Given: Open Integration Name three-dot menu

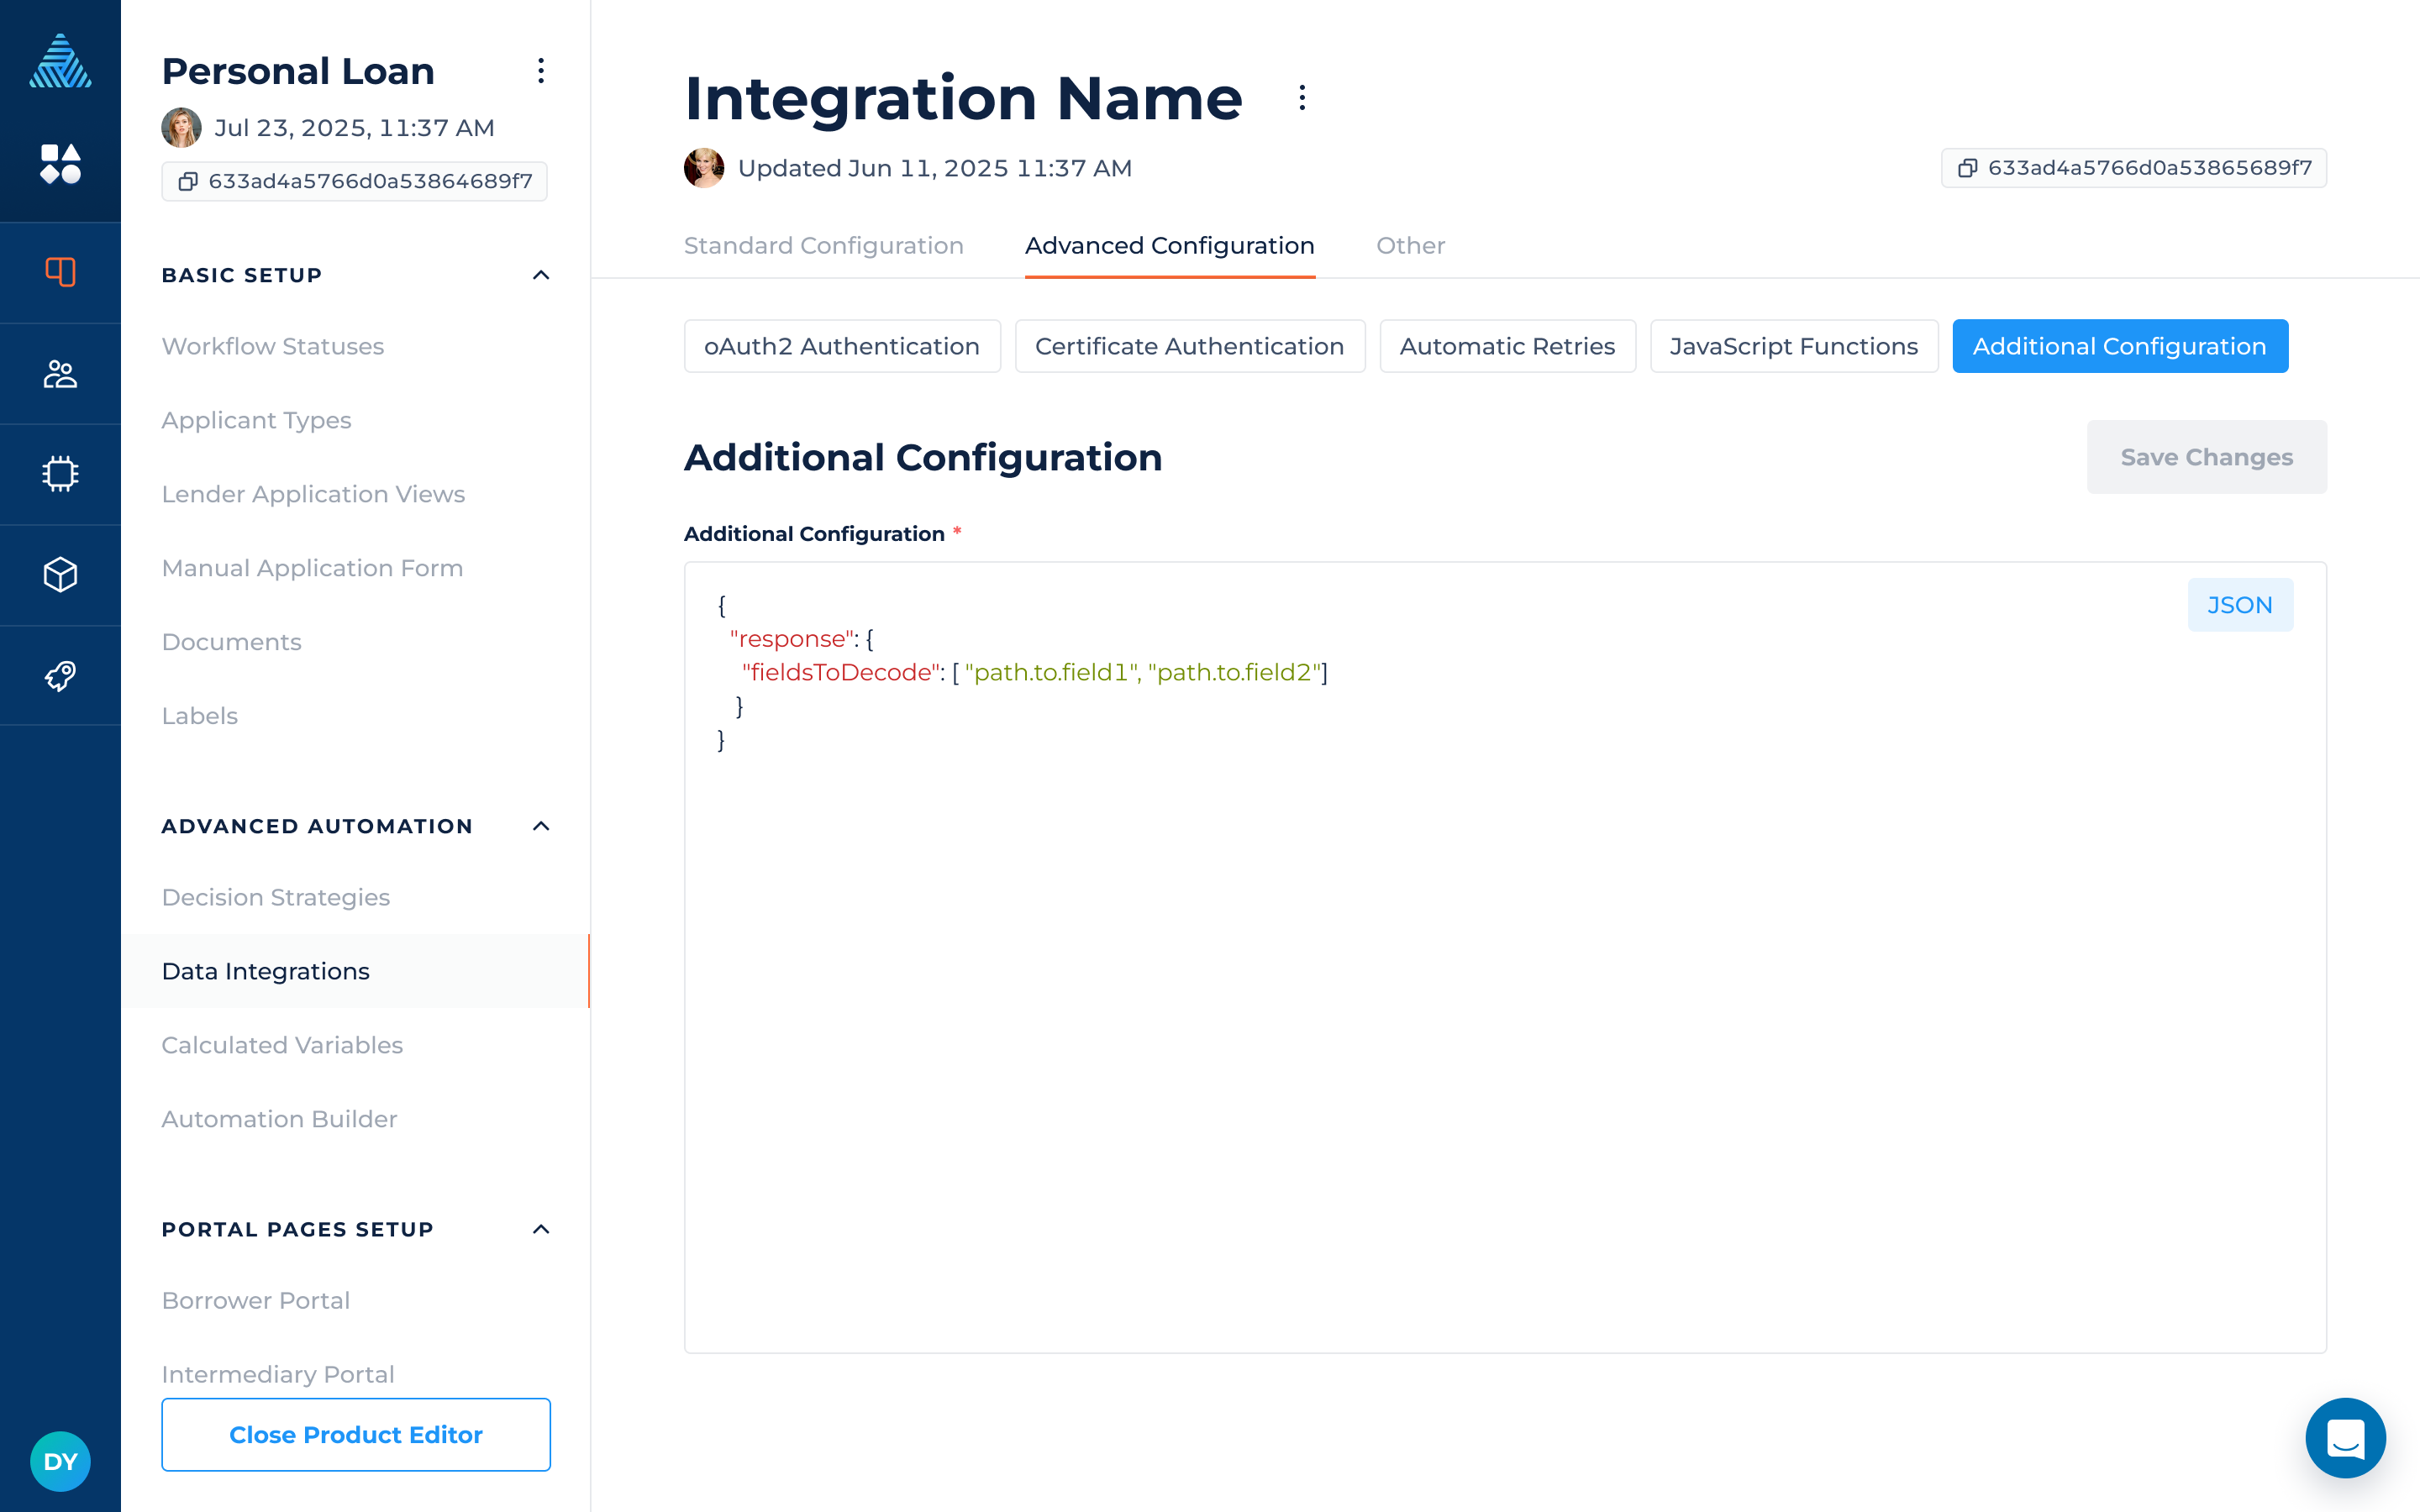Looking at the screenshot, I should point(1301,98).
